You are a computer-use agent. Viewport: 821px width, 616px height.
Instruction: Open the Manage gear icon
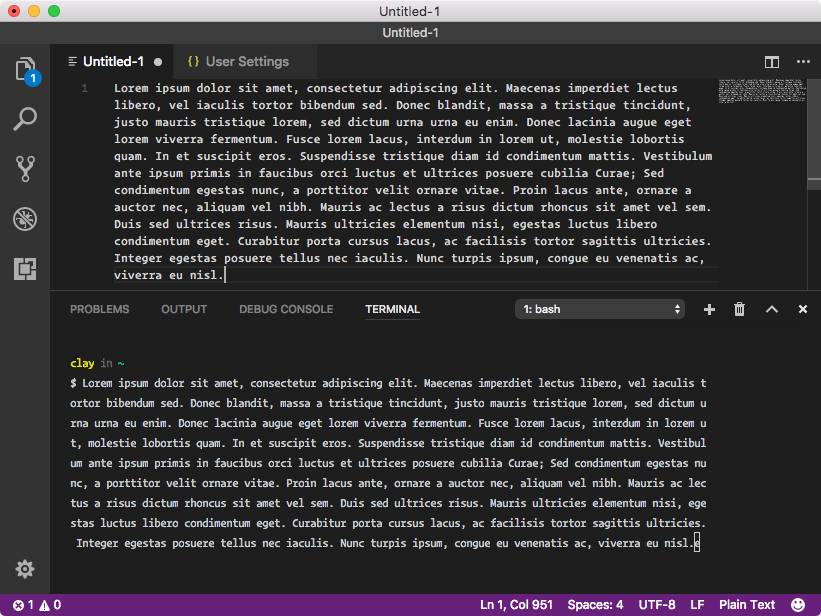[x=25, y=569]
